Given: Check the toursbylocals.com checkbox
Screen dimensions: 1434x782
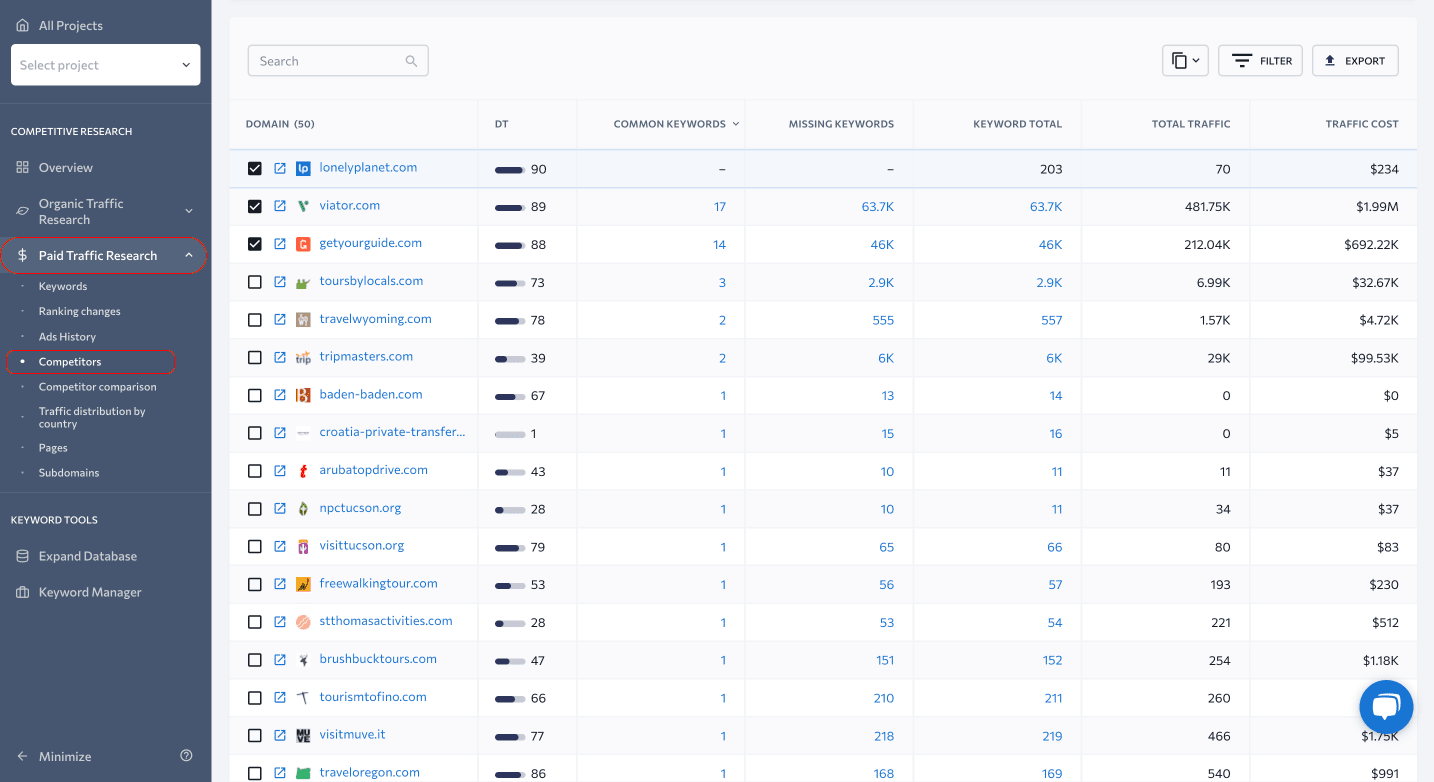Looking at the screenshot, I should pyautogui.click(x=254, y=282).
